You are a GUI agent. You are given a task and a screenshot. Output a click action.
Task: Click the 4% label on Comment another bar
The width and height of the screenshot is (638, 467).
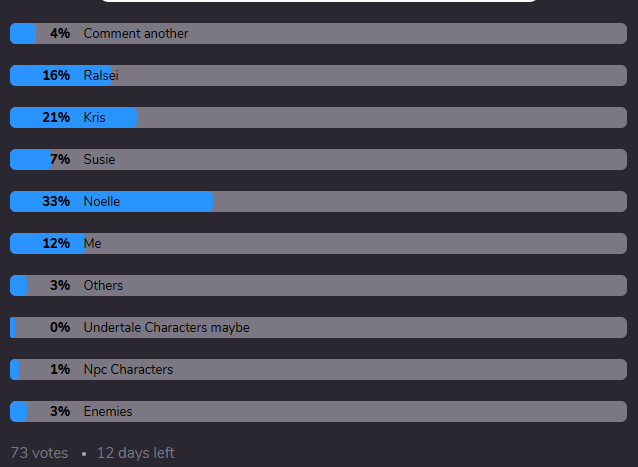click(60, 33)
